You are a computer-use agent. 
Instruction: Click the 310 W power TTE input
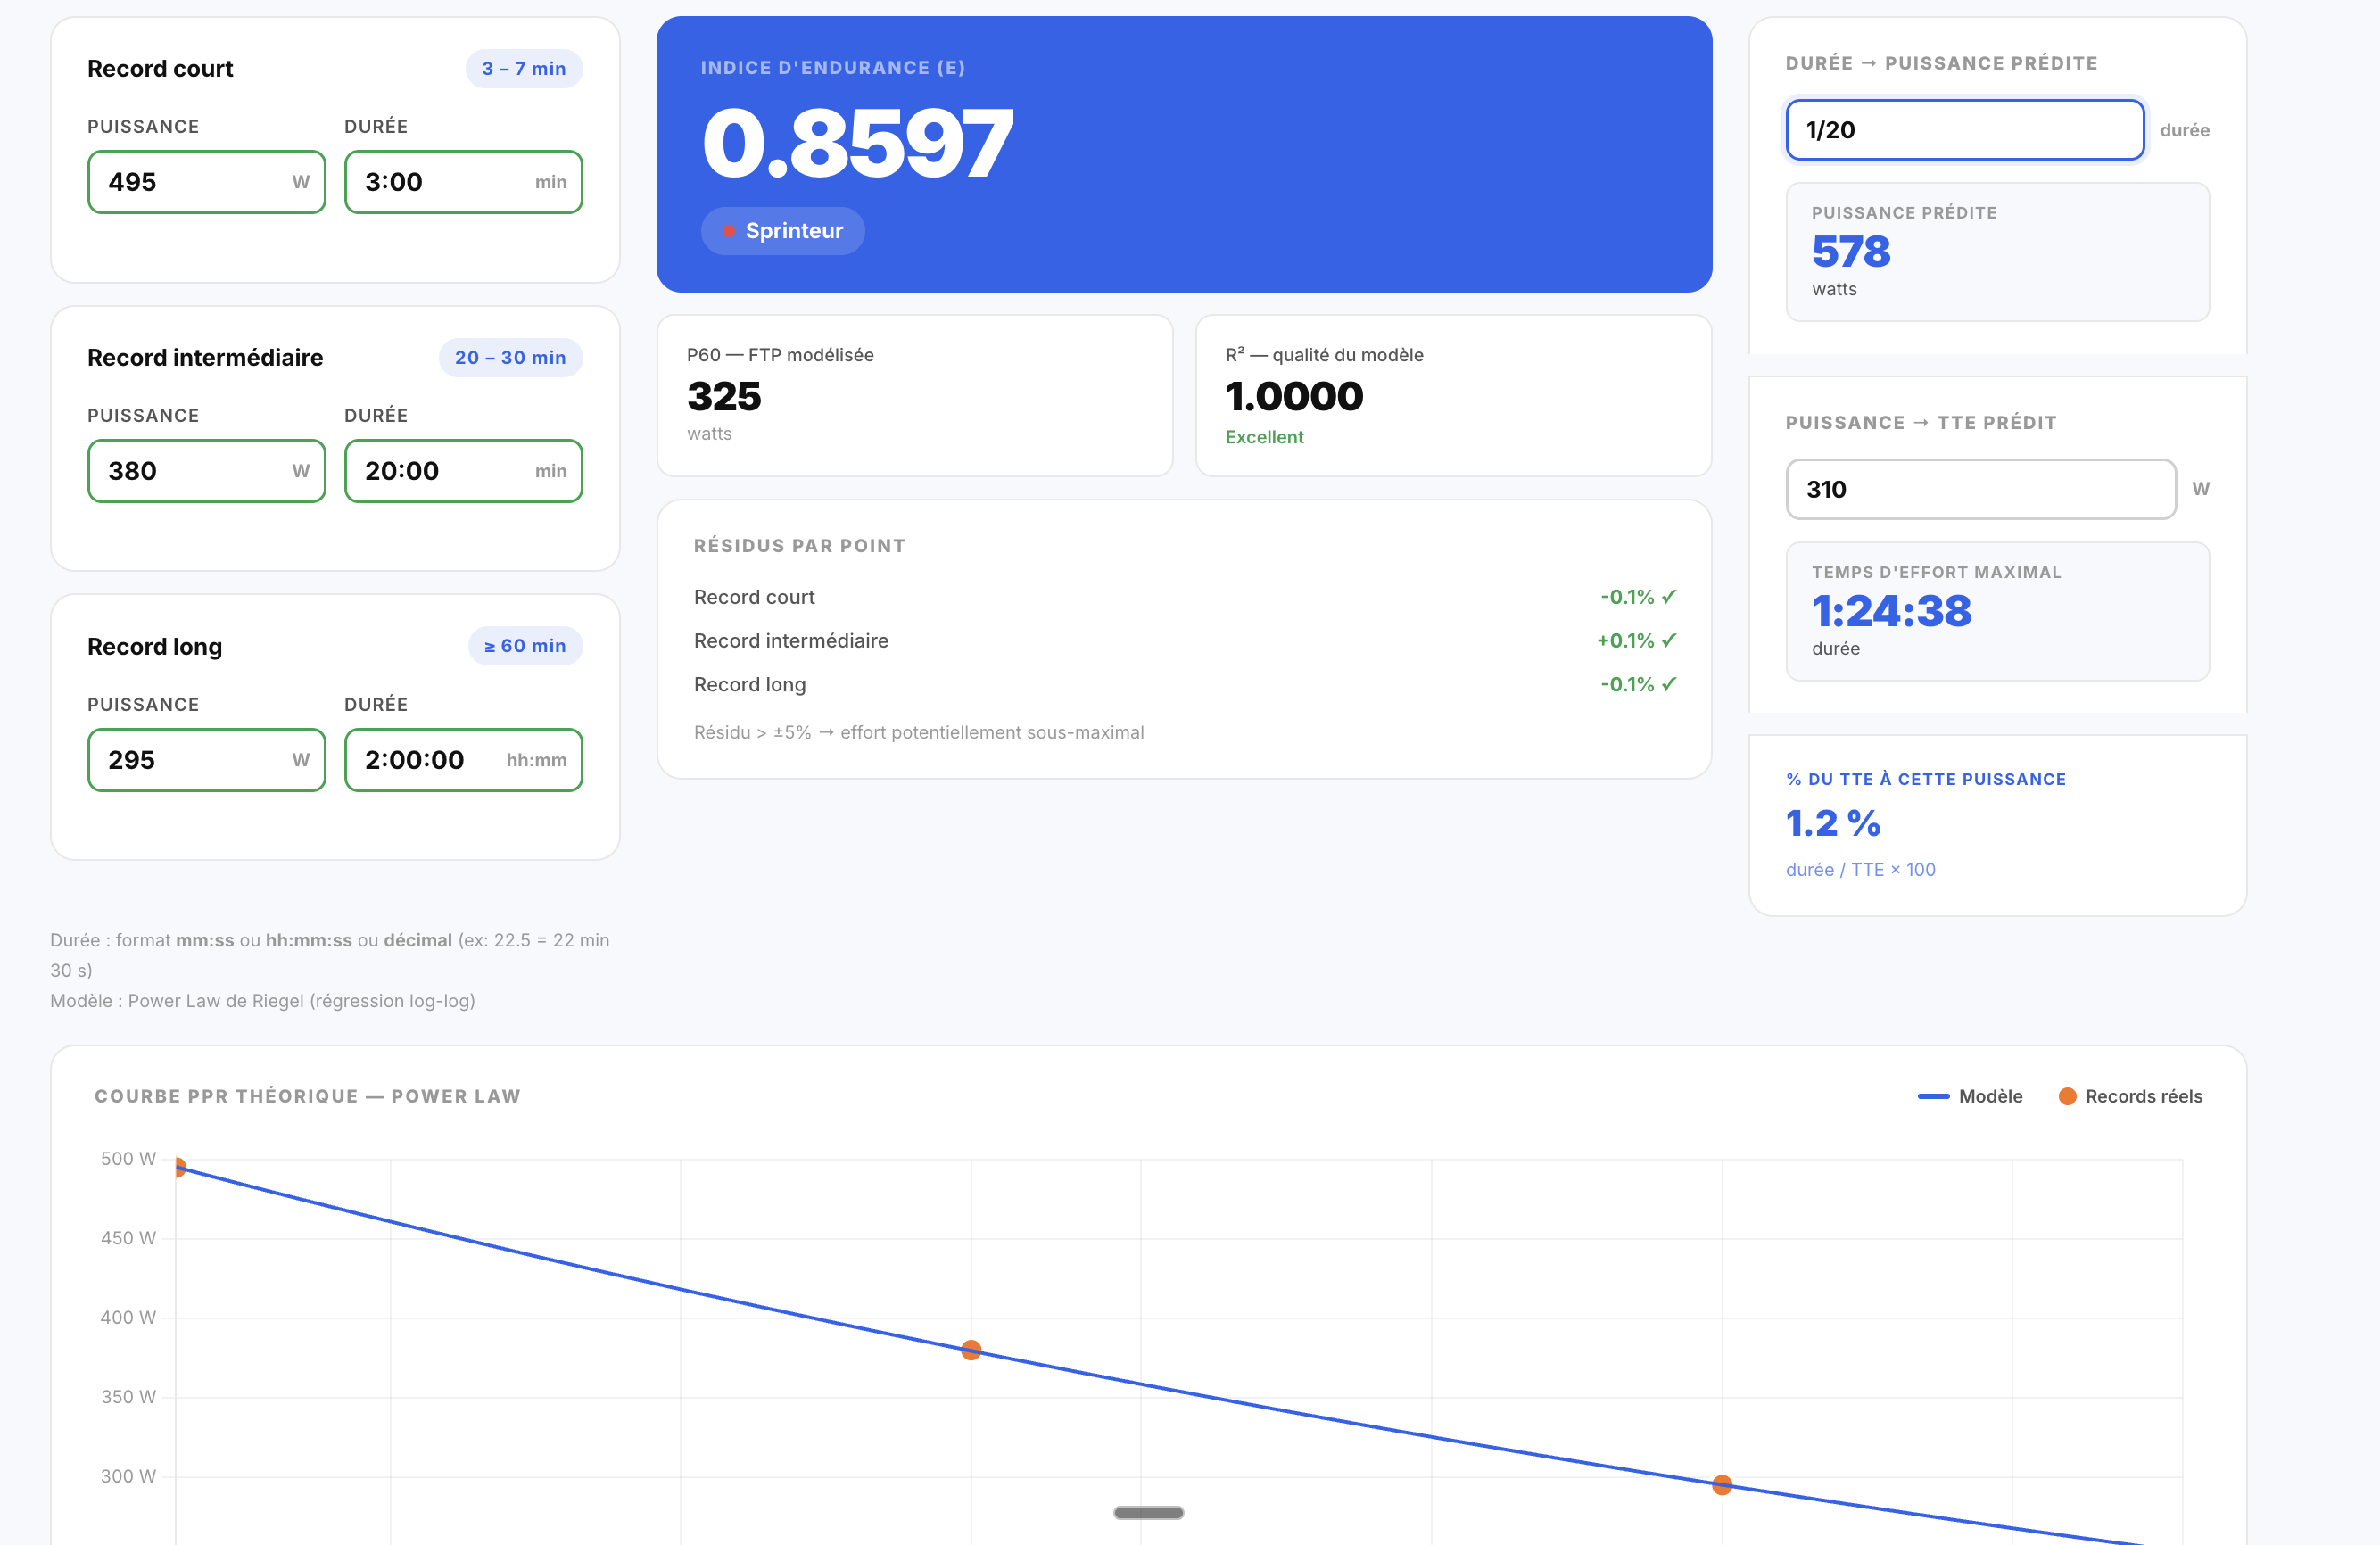tap(1980, 489)
